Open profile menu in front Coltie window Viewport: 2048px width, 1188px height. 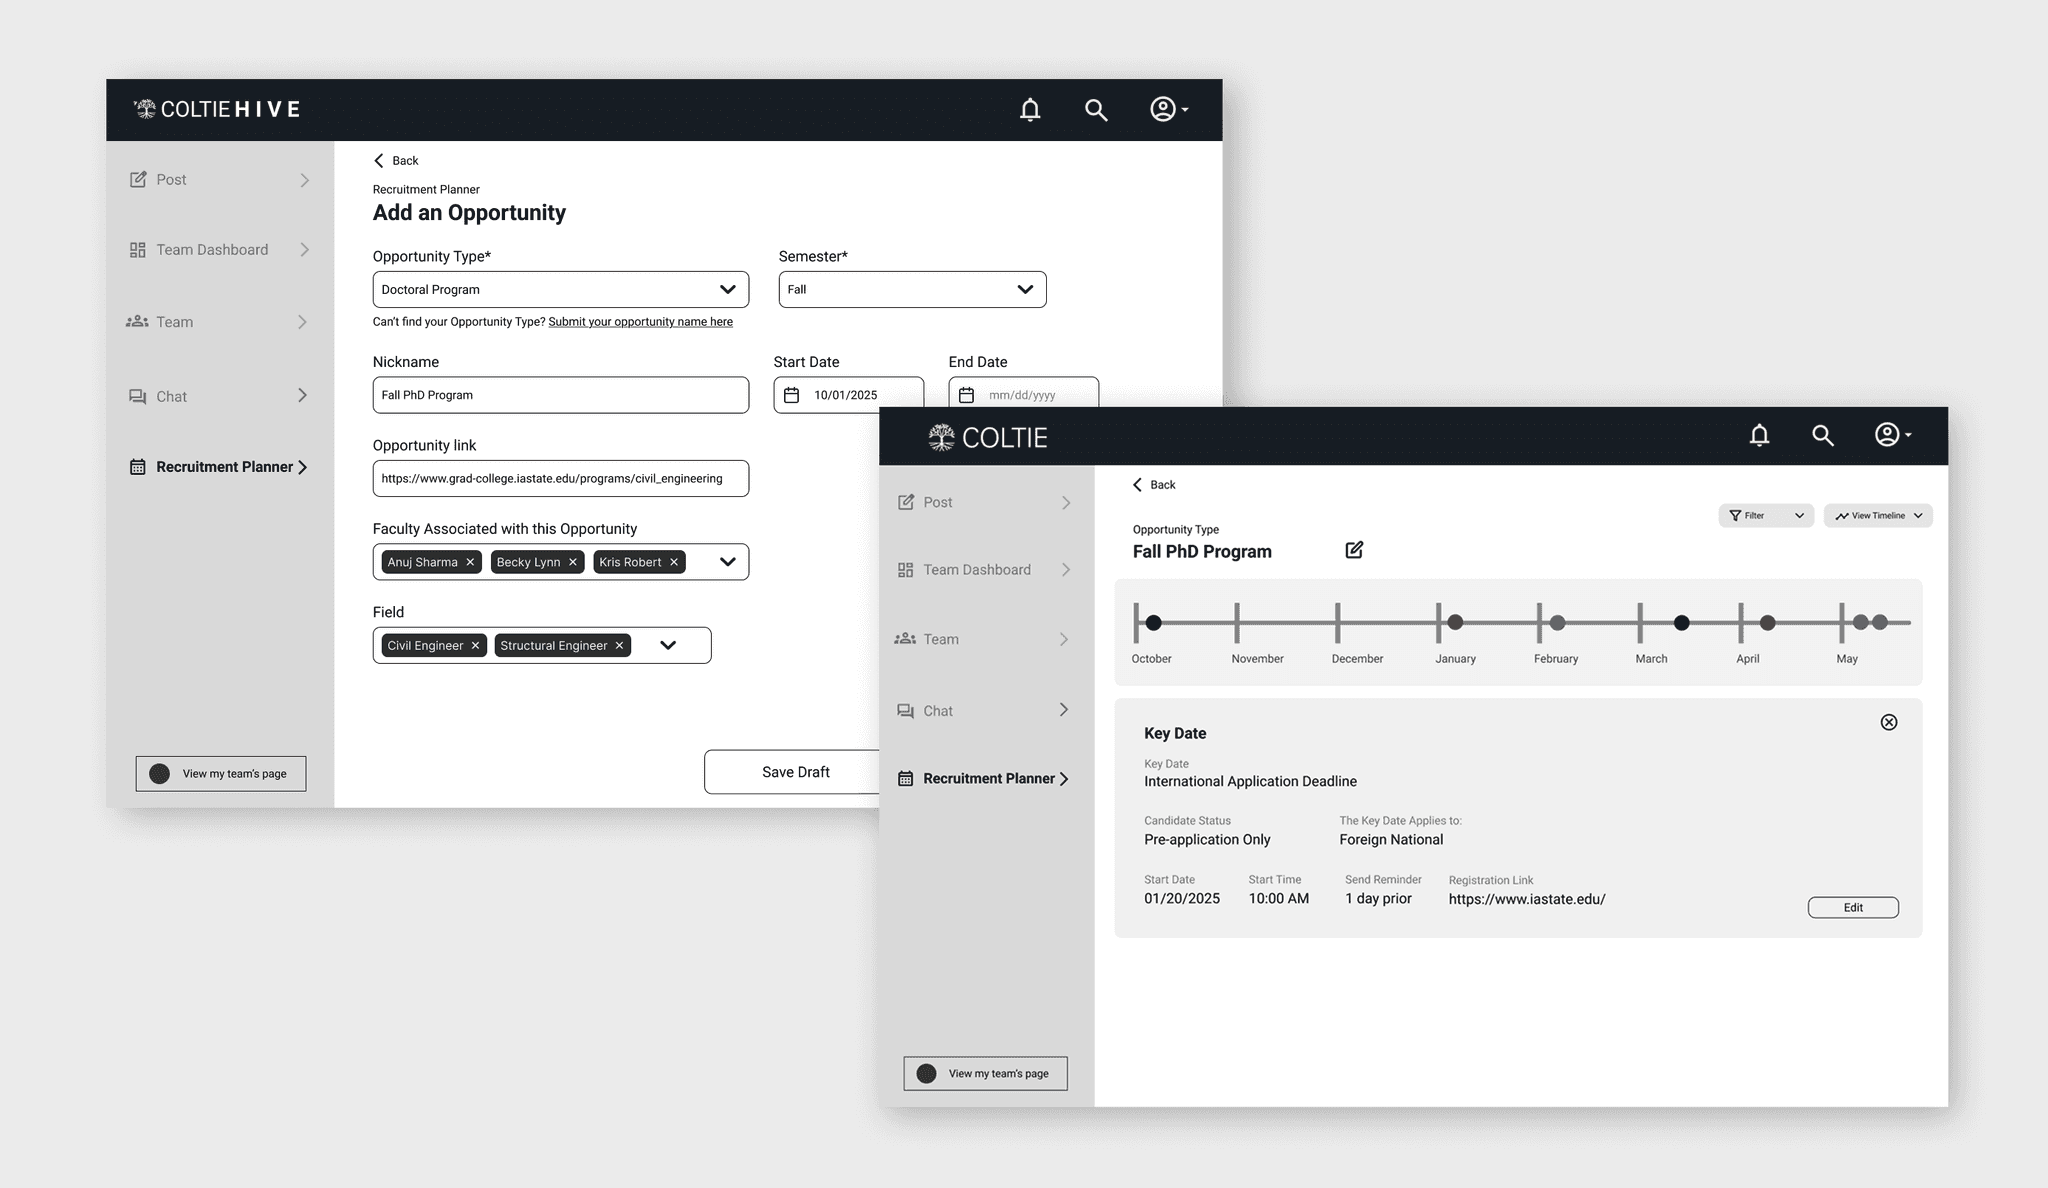1892,434
